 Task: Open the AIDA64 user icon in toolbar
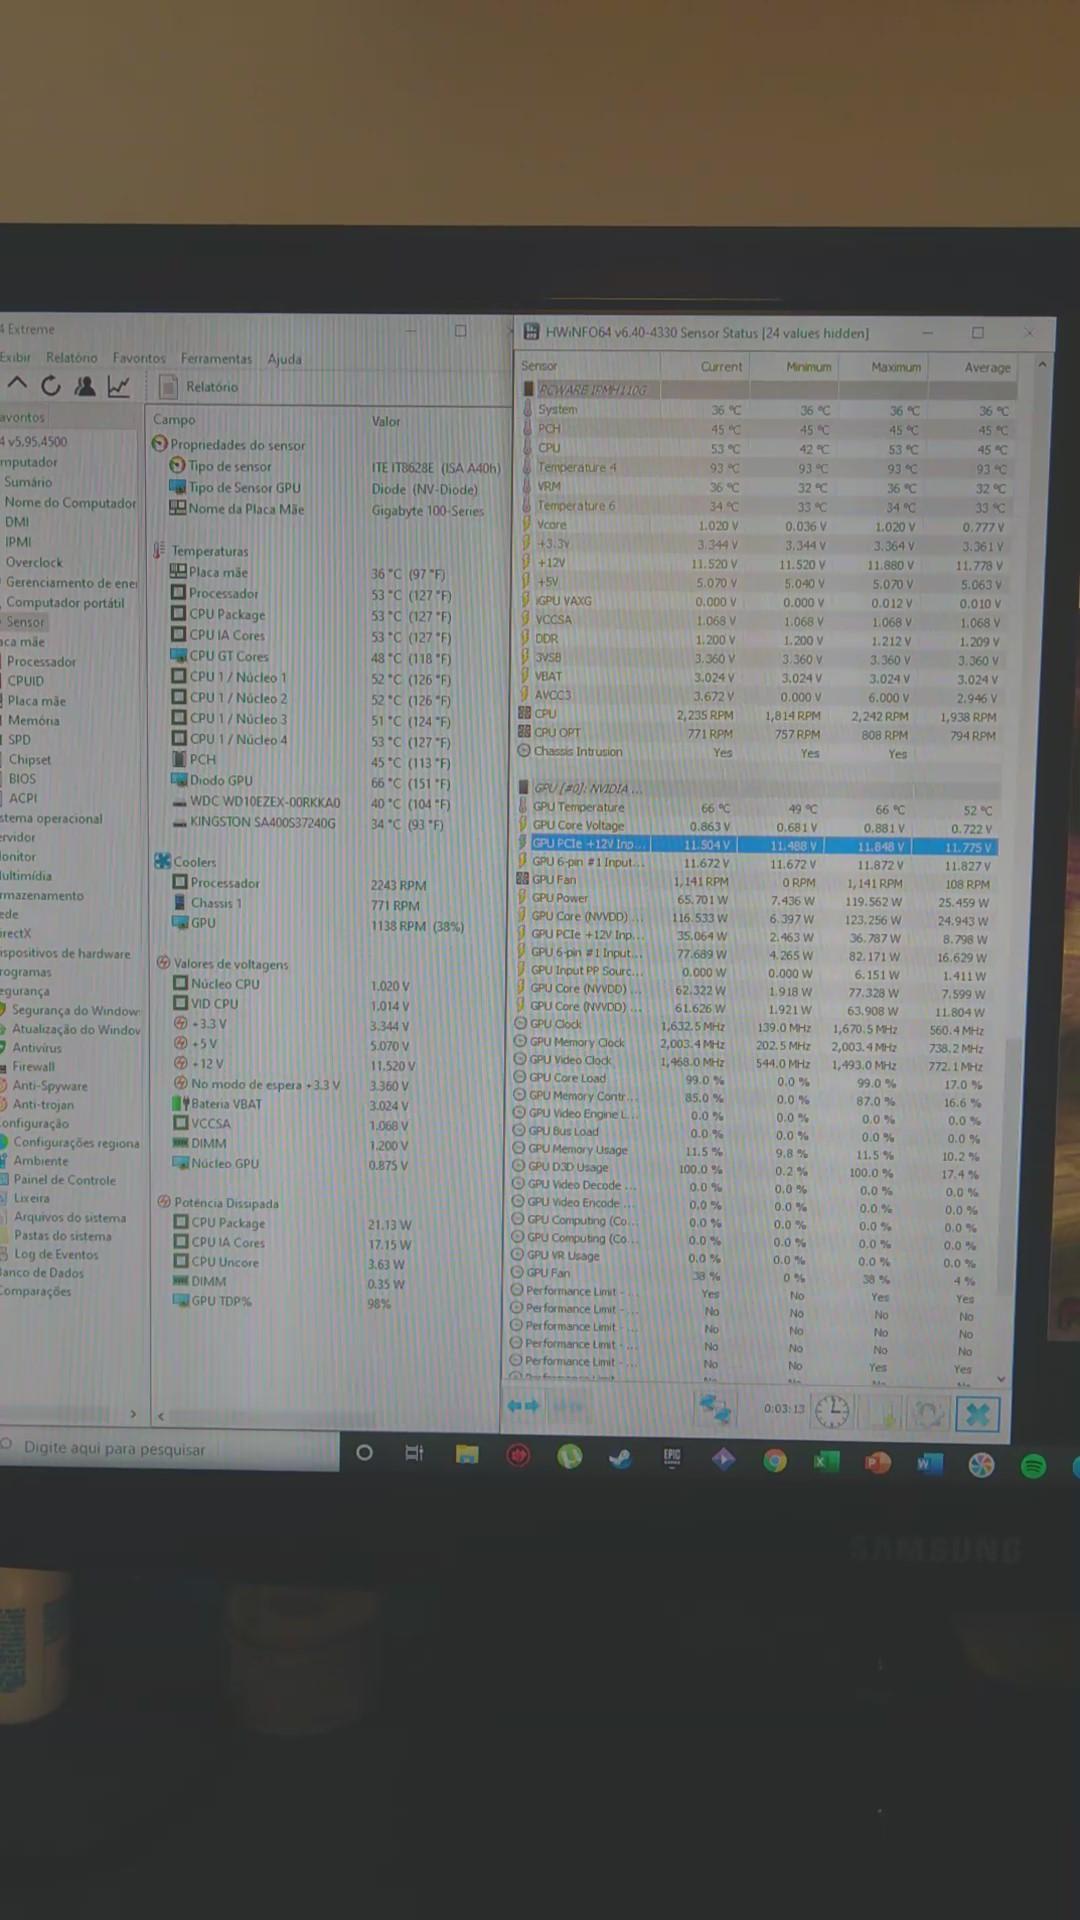[85, 386]
